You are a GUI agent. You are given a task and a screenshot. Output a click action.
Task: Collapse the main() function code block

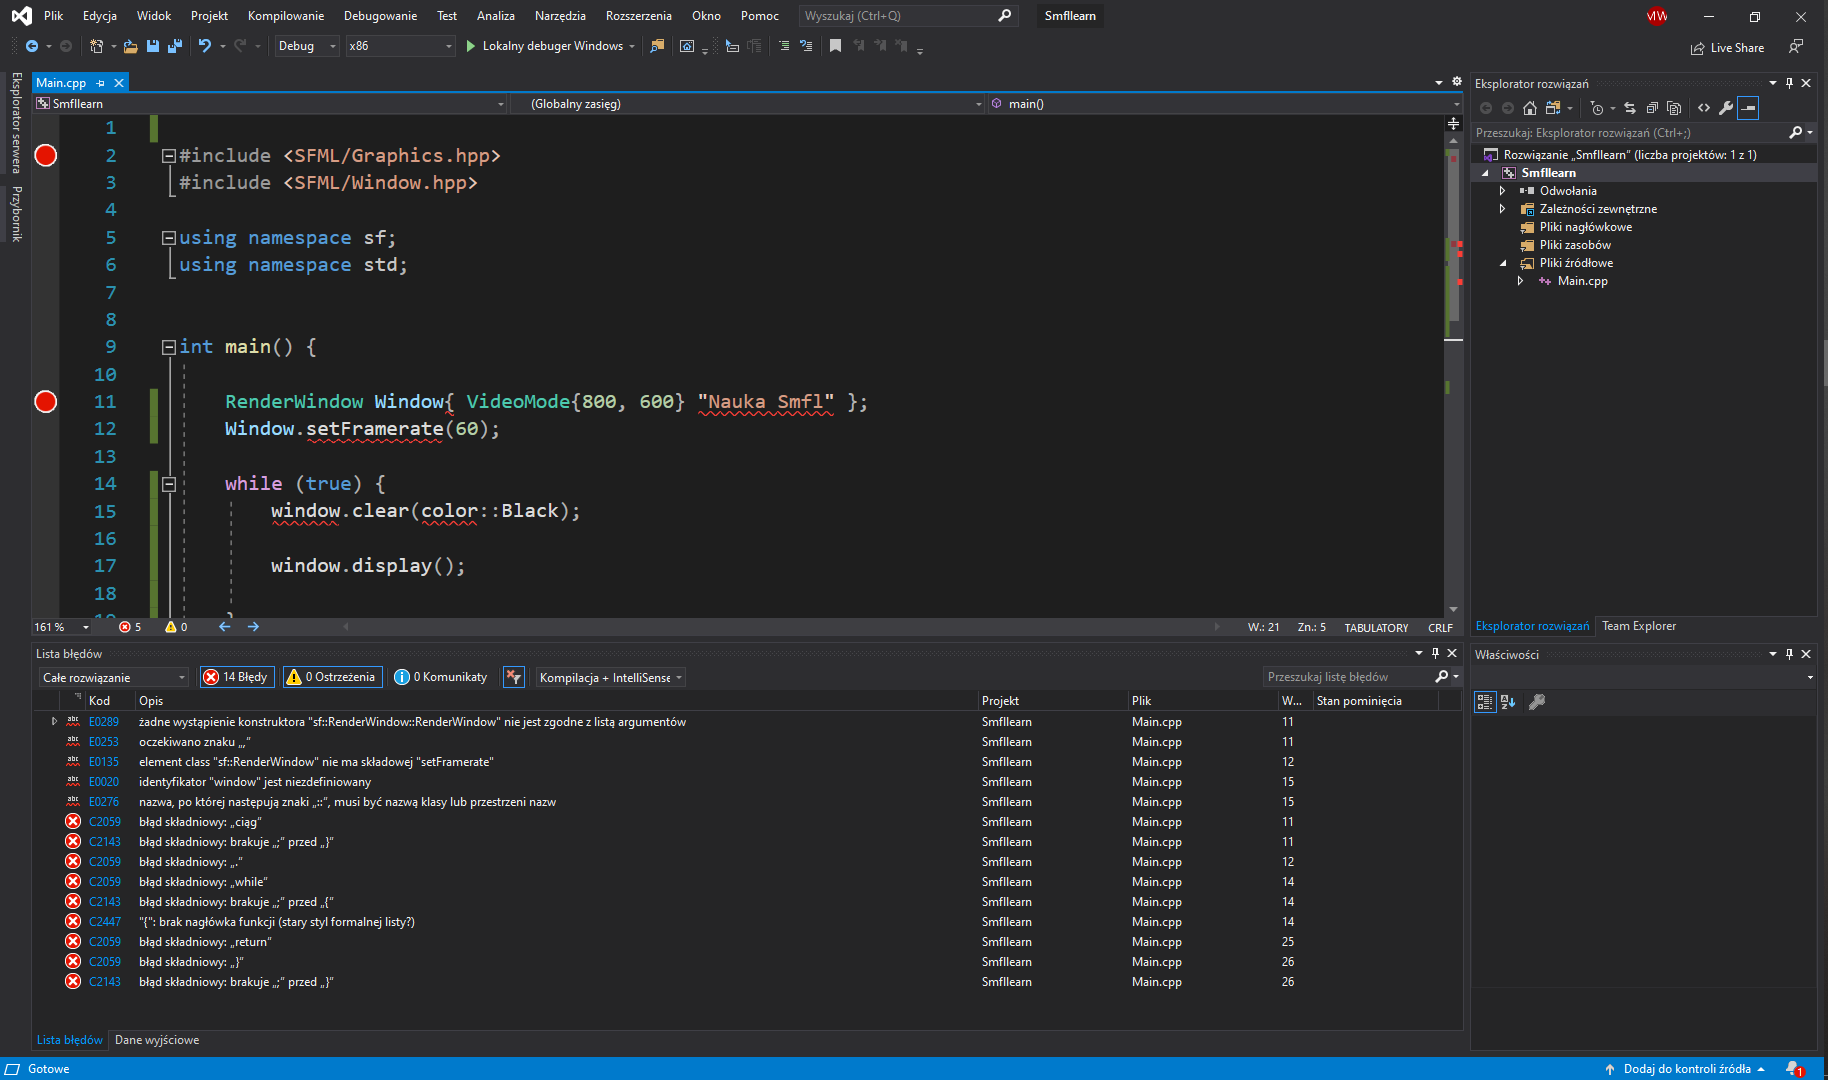(x=169, y=347)
